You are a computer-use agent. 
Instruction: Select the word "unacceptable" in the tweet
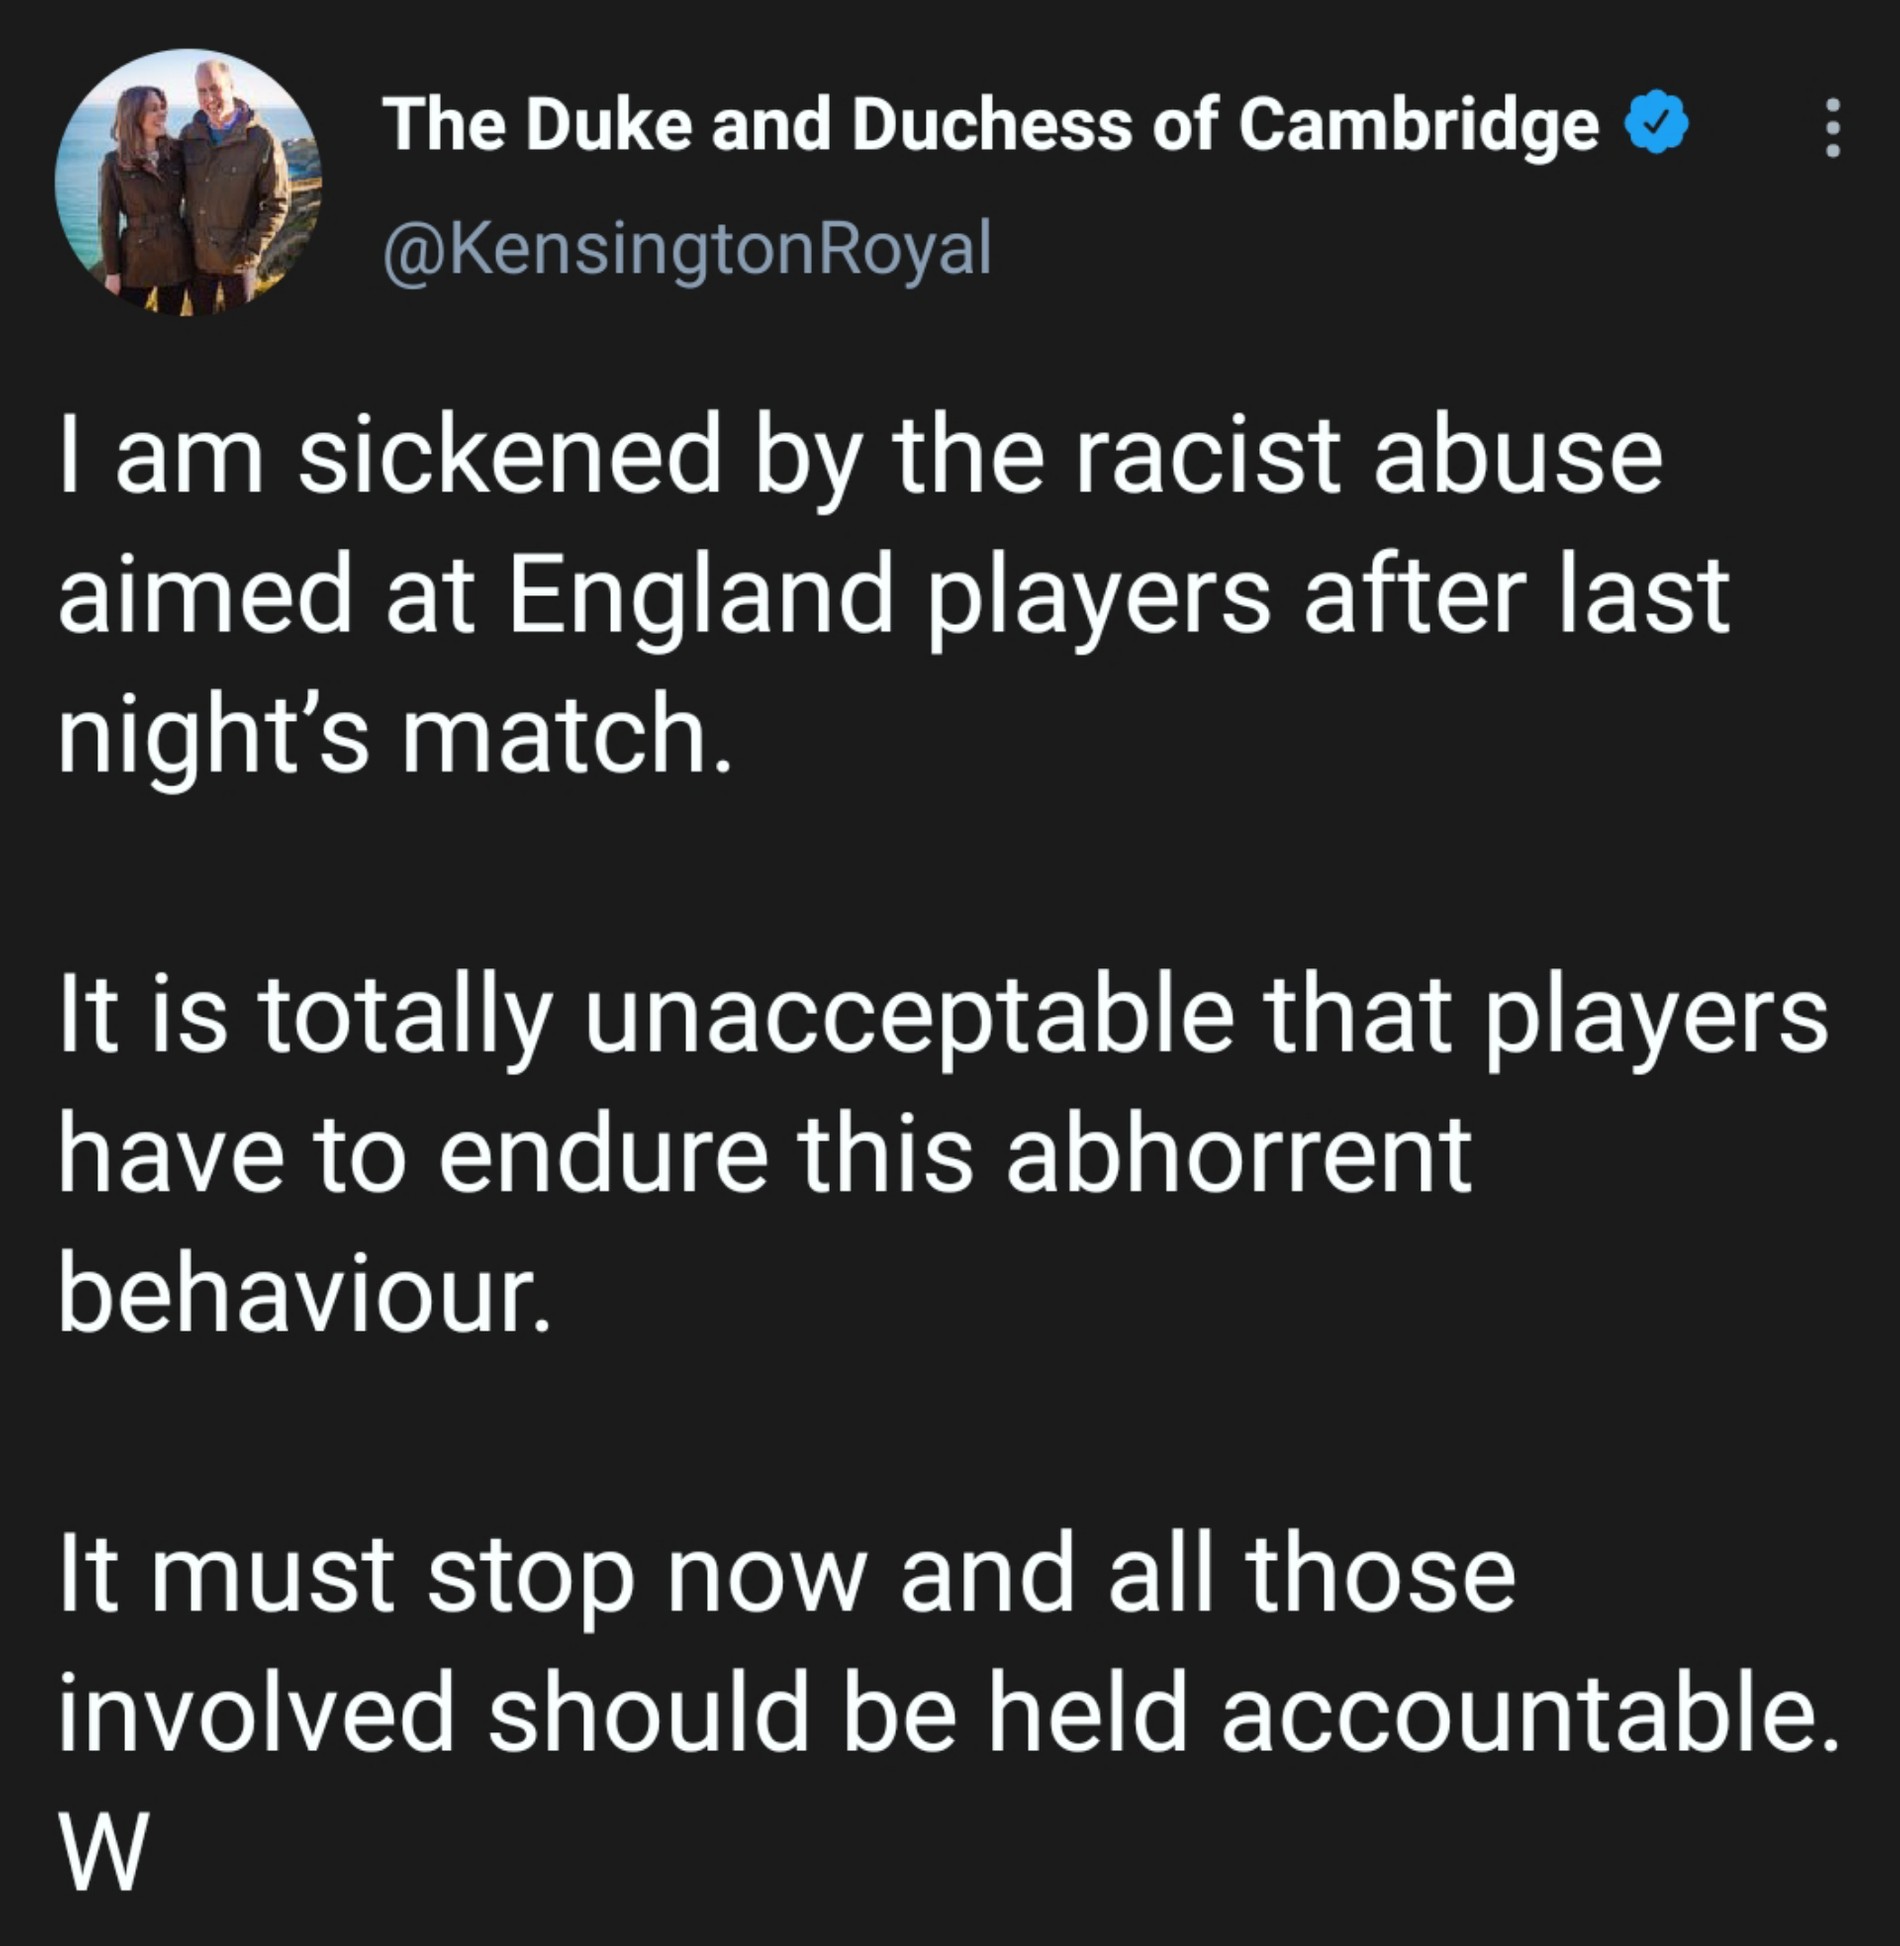click(x=908, y=1015)
